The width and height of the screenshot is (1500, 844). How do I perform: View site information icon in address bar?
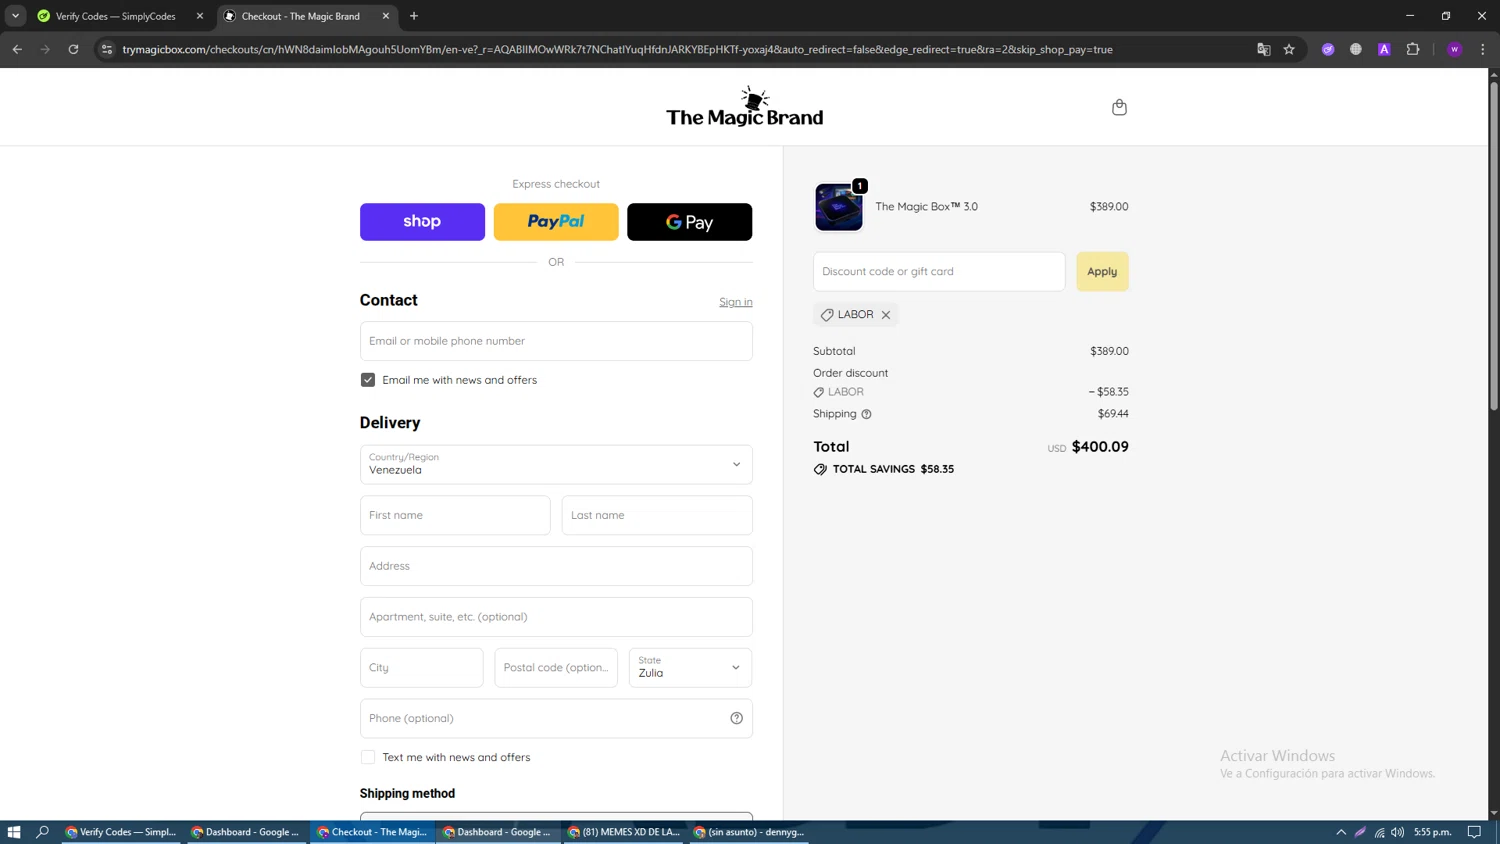click(107, 49)
